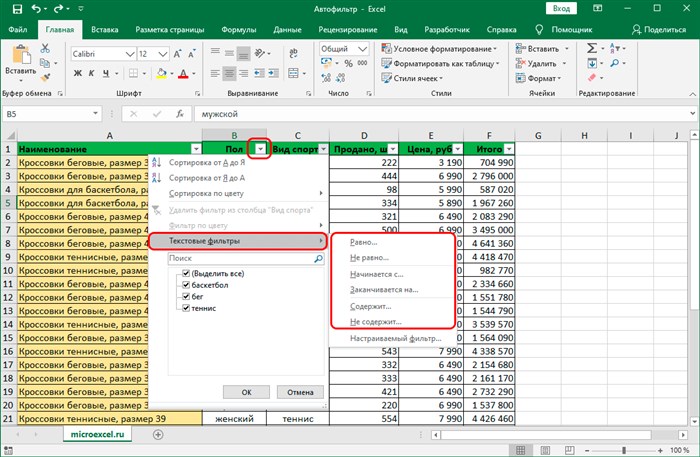Click the Вход sign-in button
Viewport: 700px width, 457px height.
click(561, 8)
